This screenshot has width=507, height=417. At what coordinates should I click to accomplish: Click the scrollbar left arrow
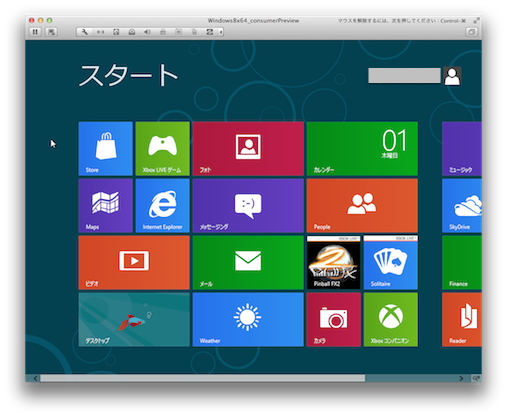point(36,378)
